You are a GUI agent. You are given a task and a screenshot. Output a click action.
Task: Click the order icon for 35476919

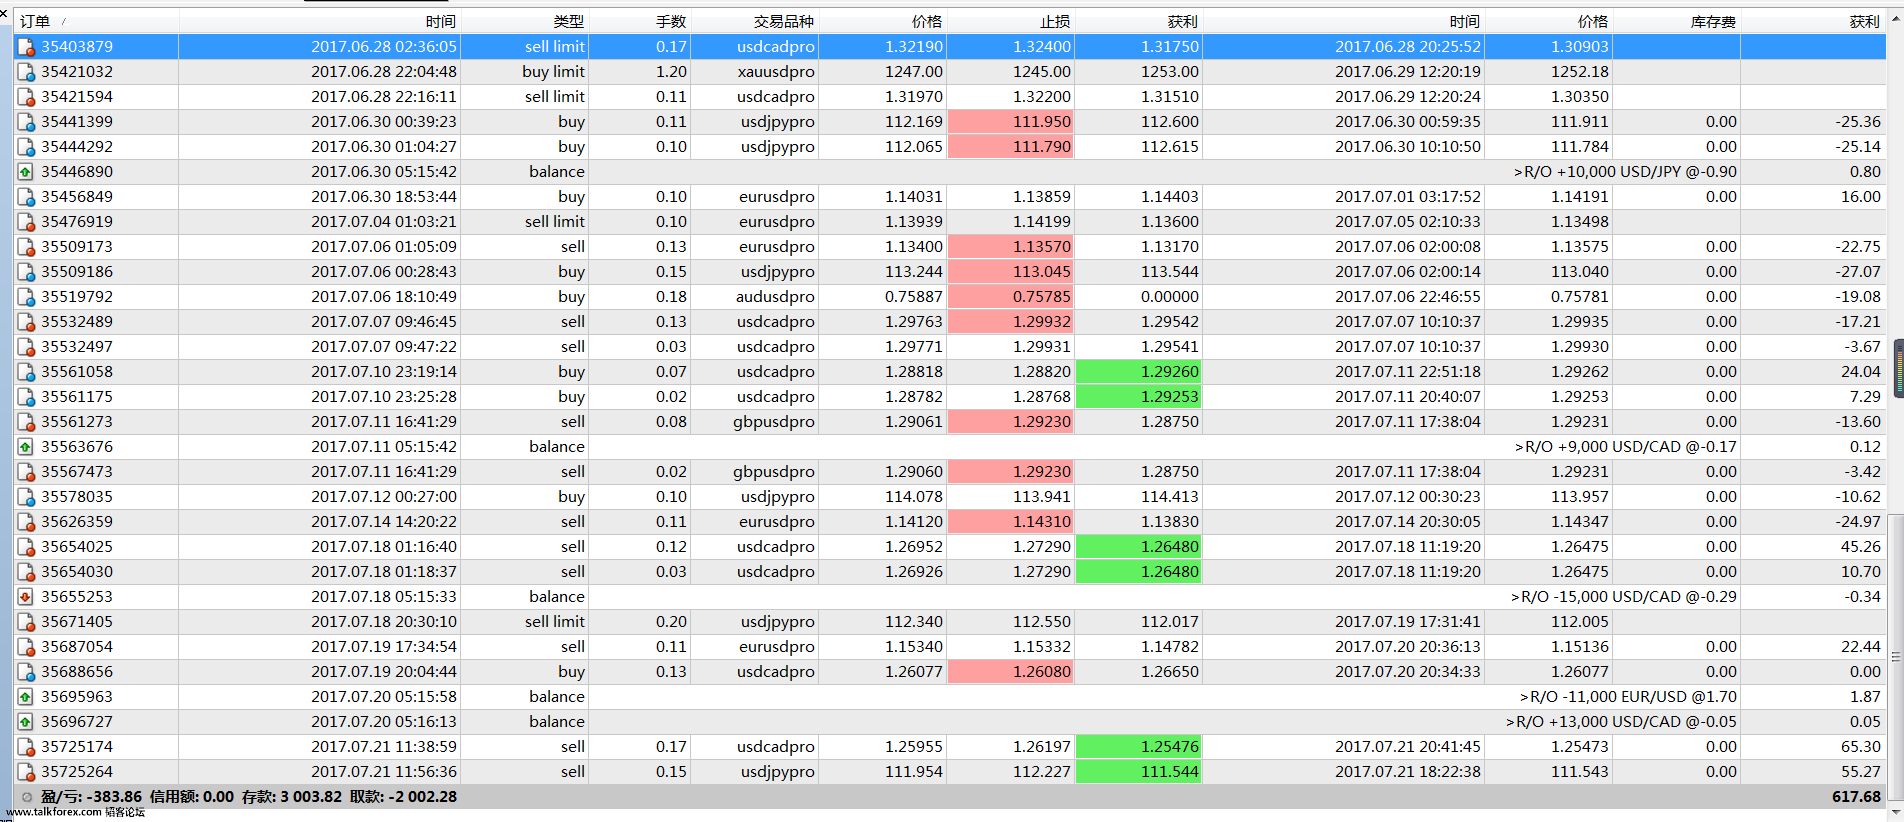(x=26, y=222)
